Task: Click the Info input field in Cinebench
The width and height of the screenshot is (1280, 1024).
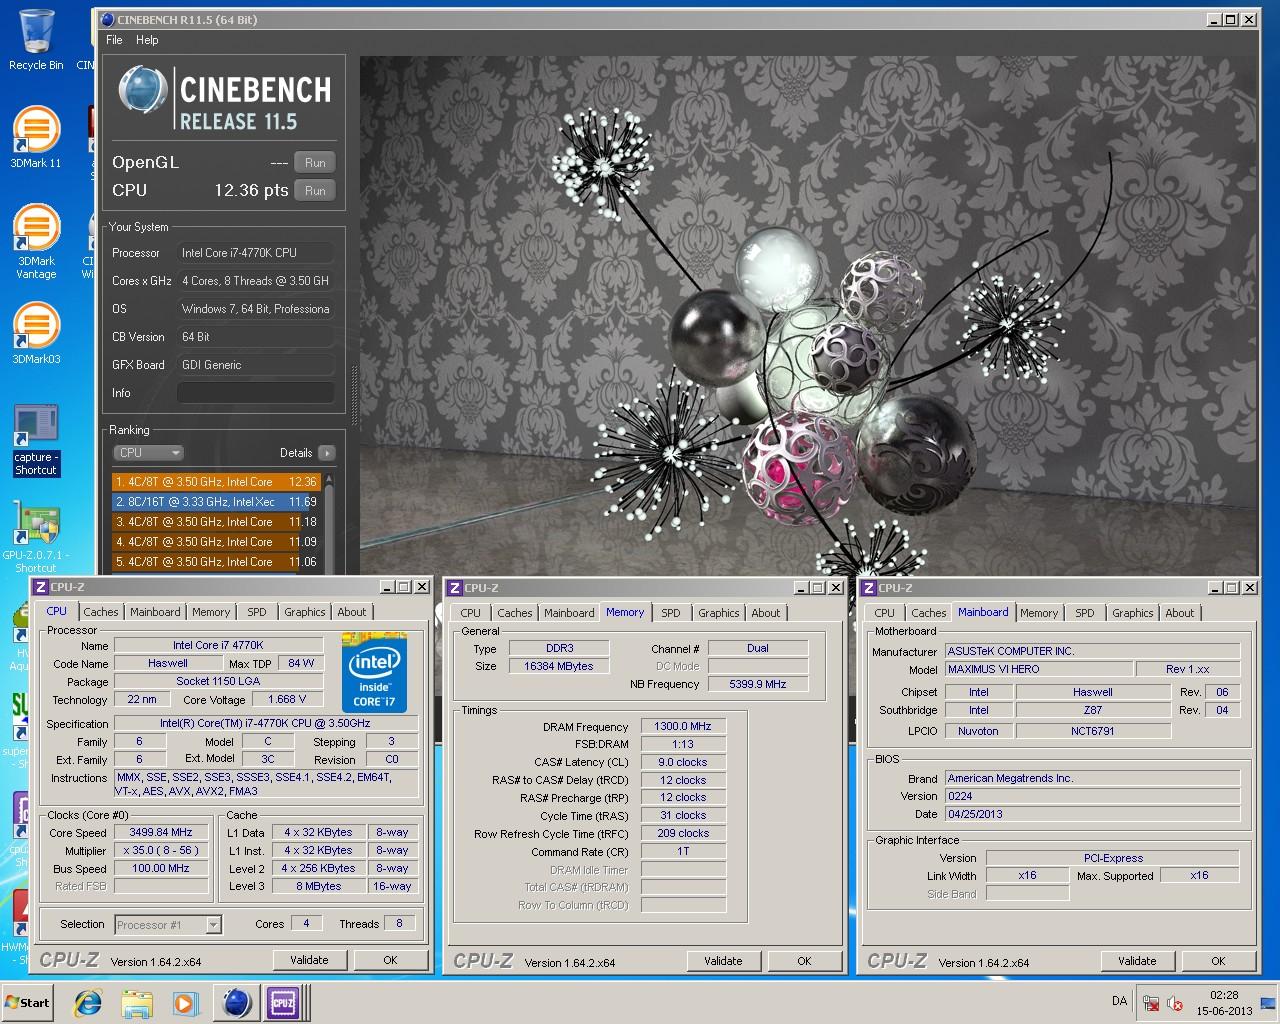Action: click(256, 393)
